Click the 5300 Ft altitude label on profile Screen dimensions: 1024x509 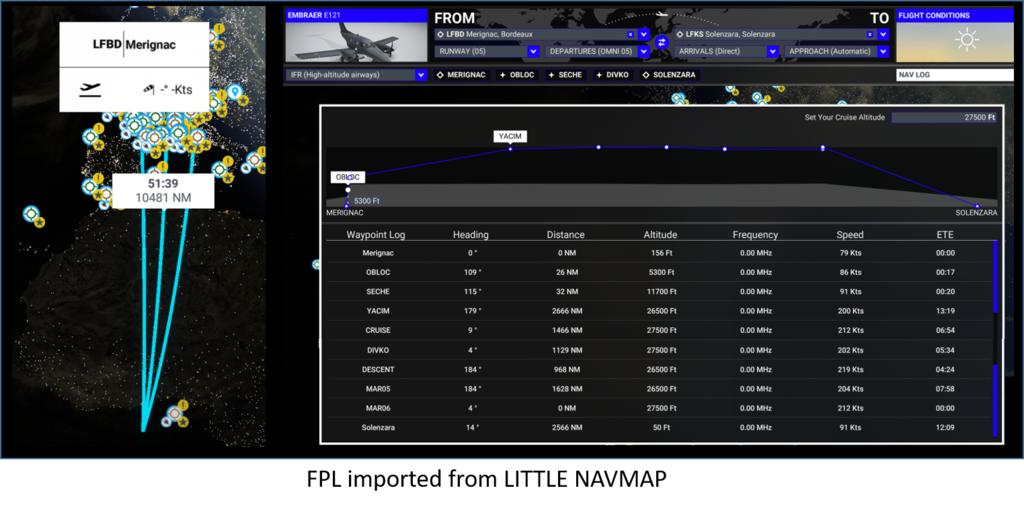click(x=366, y=201)
